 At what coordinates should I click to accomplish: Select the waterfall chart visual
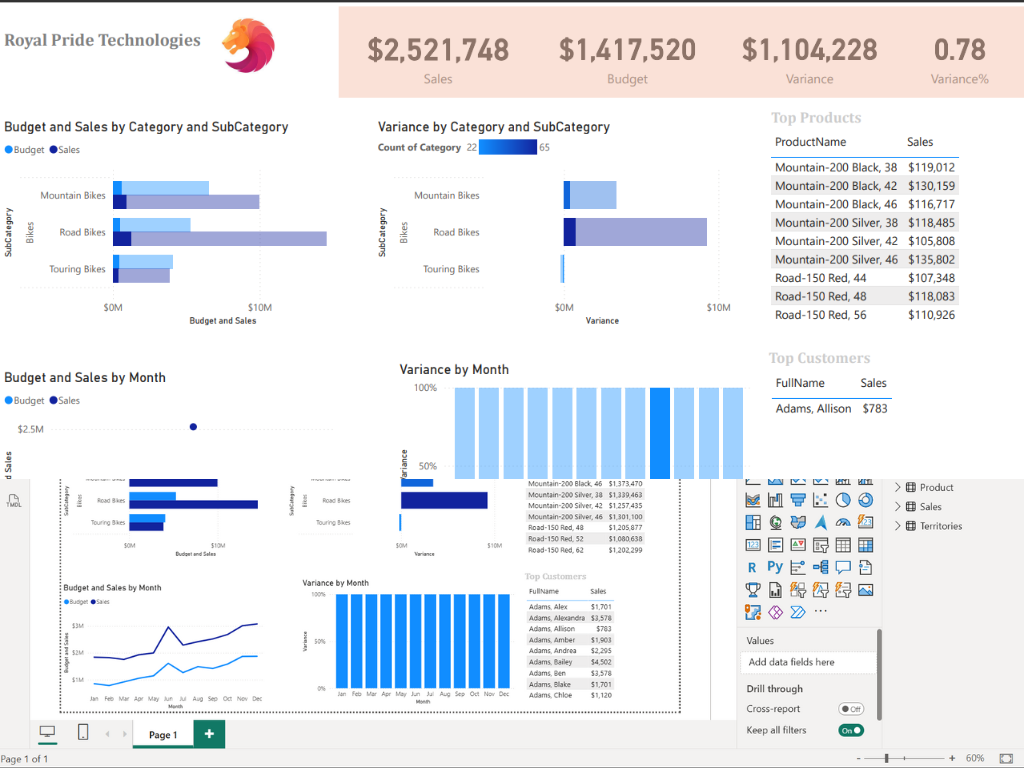[775, 500]
